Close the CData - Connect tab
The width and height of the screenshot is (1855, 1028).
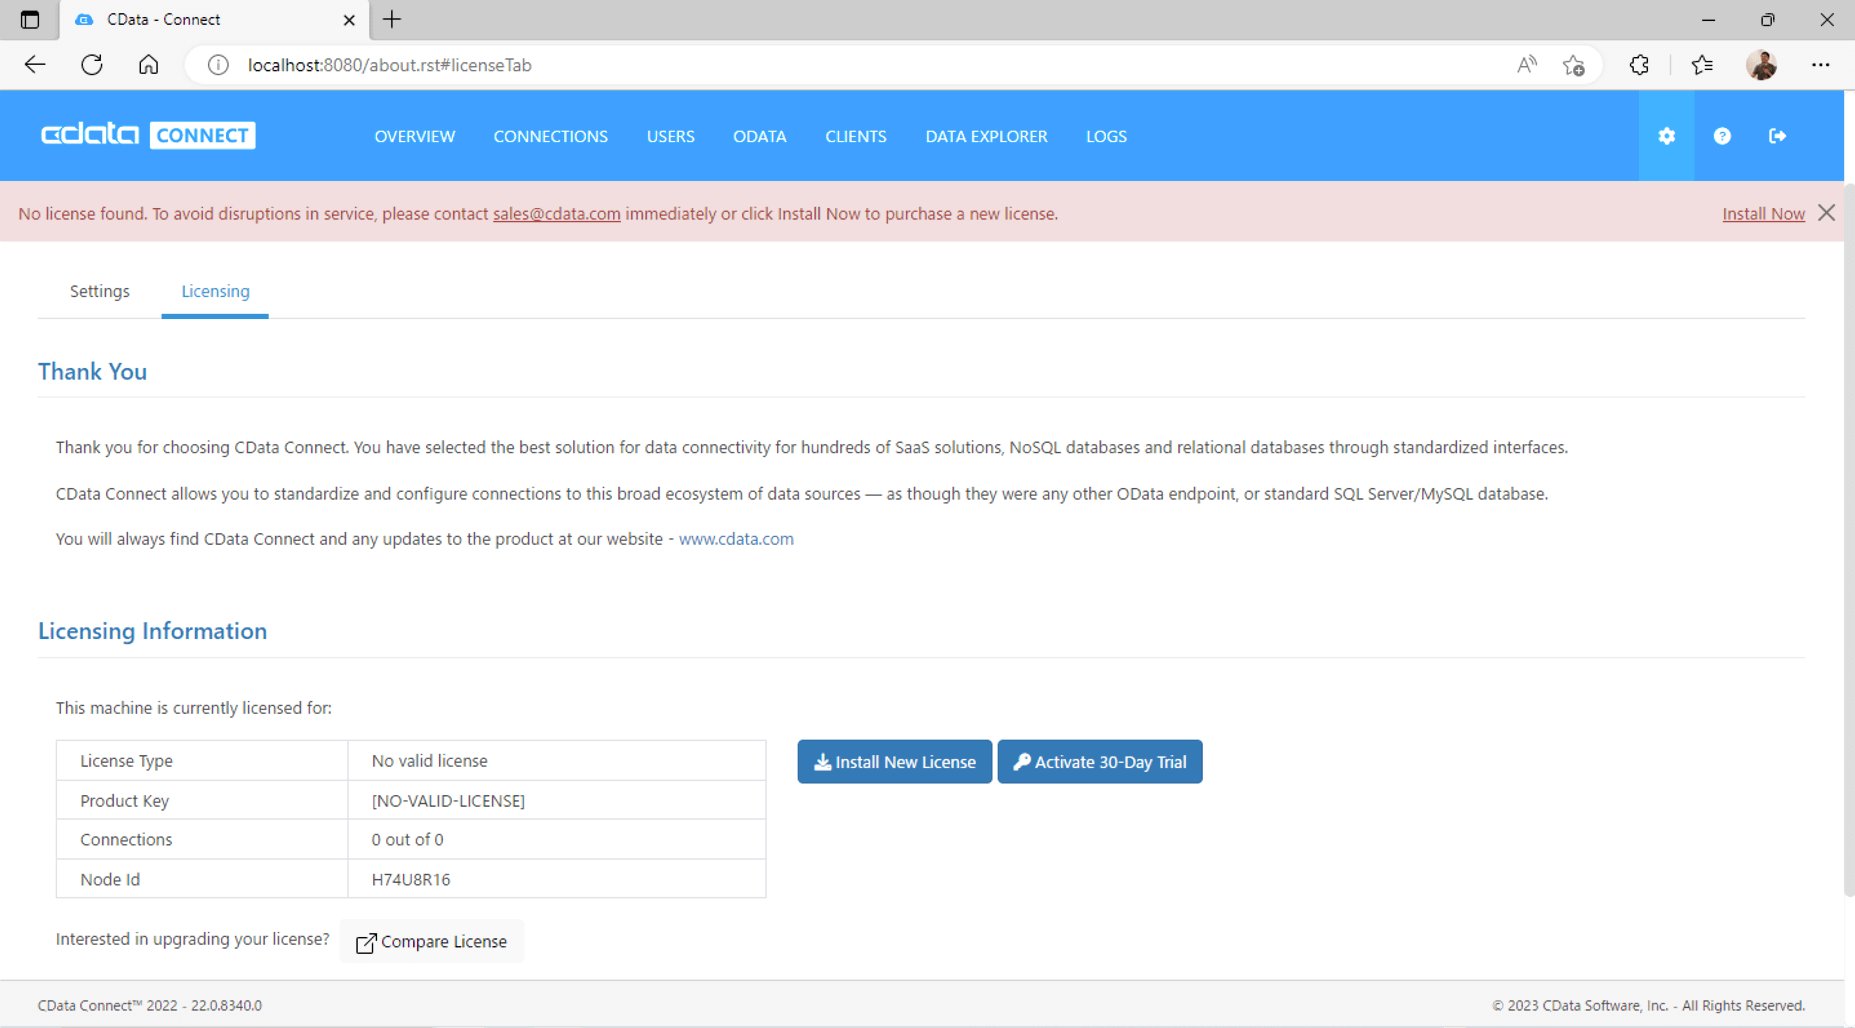[x=348, y=19]
